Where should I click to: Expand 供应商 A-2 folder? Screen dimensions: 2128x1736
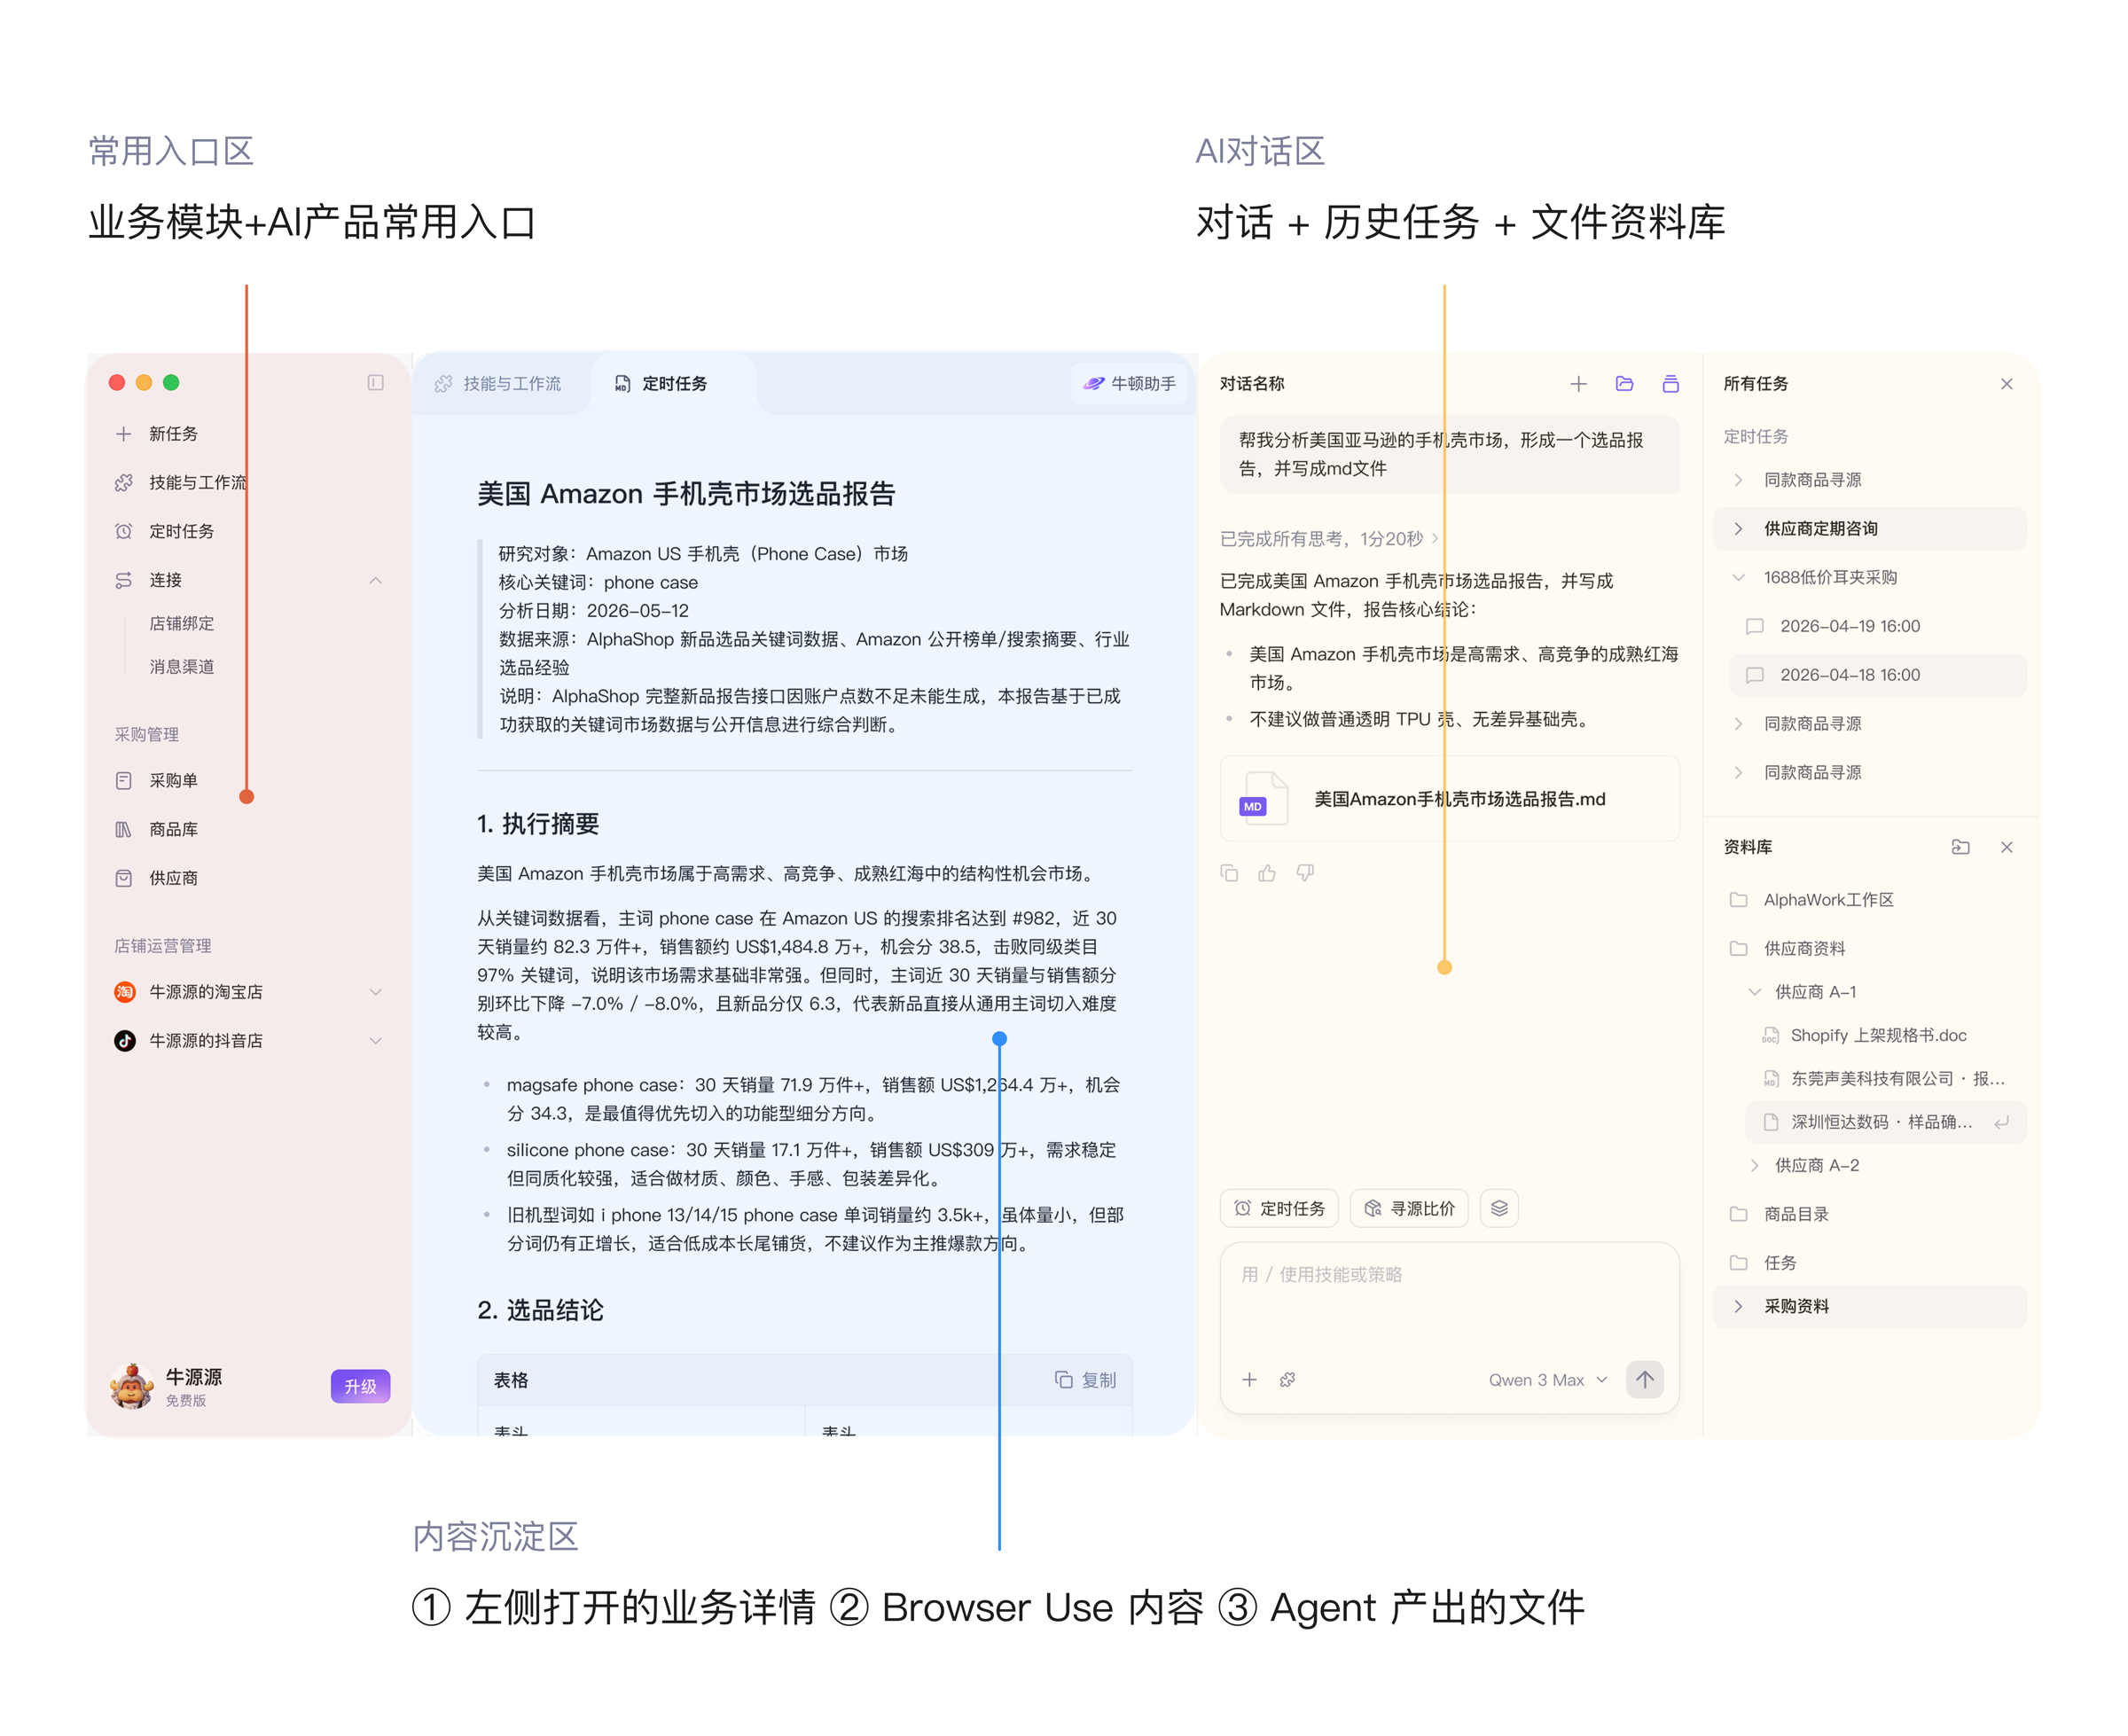click(x=1754, y=1166)
